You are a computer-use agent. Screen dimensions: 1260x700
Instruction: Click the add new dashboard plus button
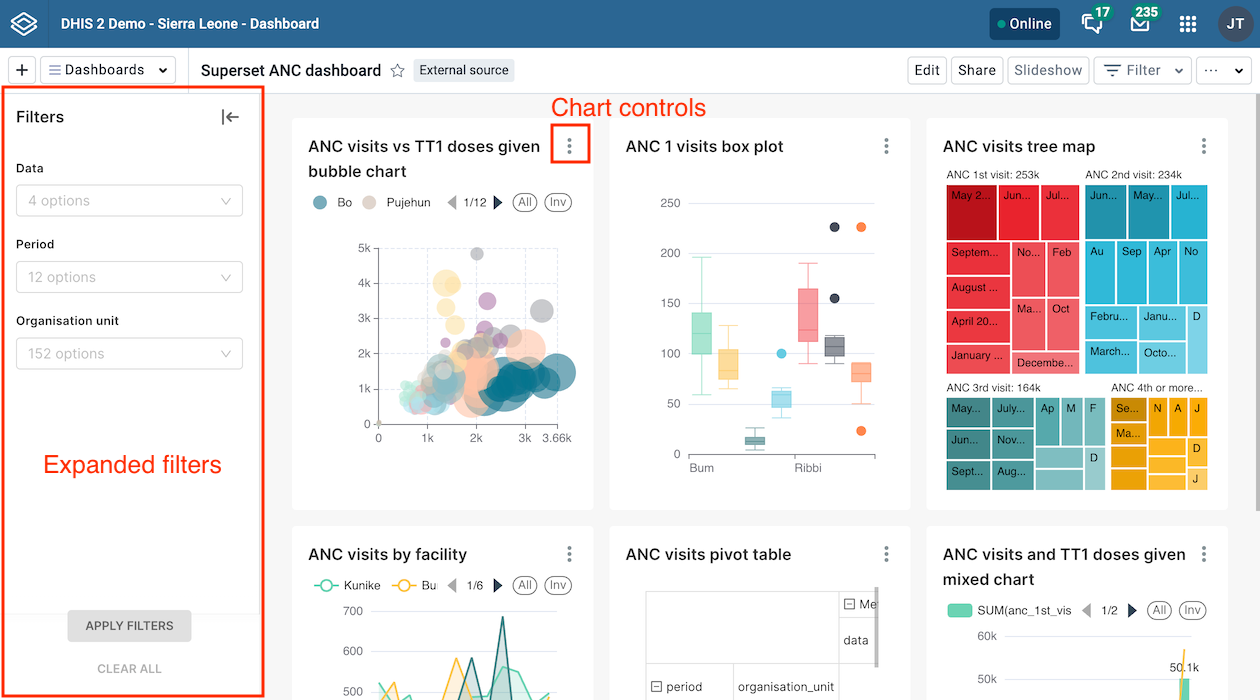tap(22, 70)
